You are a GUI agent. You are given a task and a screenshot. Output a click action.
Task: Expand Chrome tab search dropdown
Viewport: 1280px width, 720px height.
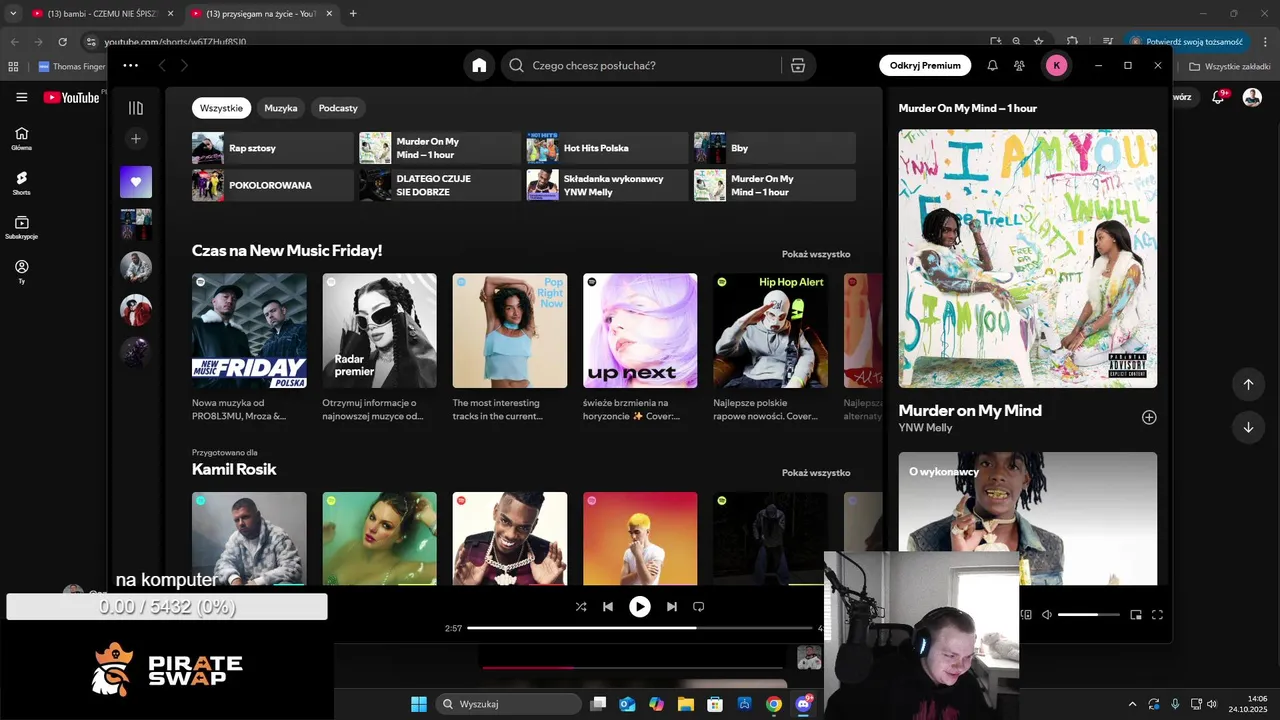pos(13,14)
